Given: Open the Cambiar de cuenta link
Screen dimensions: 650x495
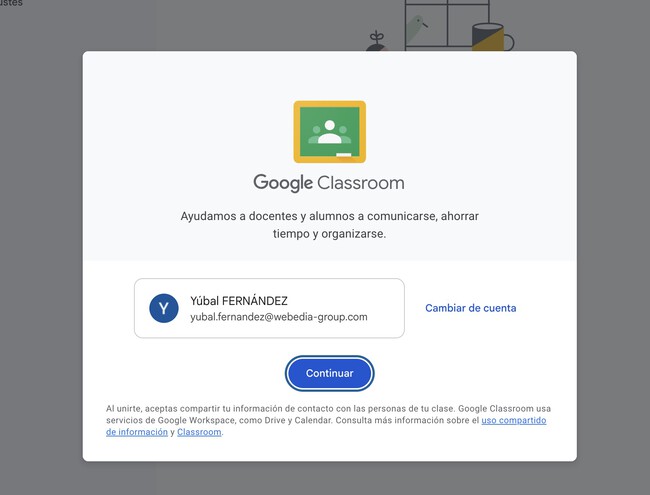Looking at the screenshot, I should point(470,308).
